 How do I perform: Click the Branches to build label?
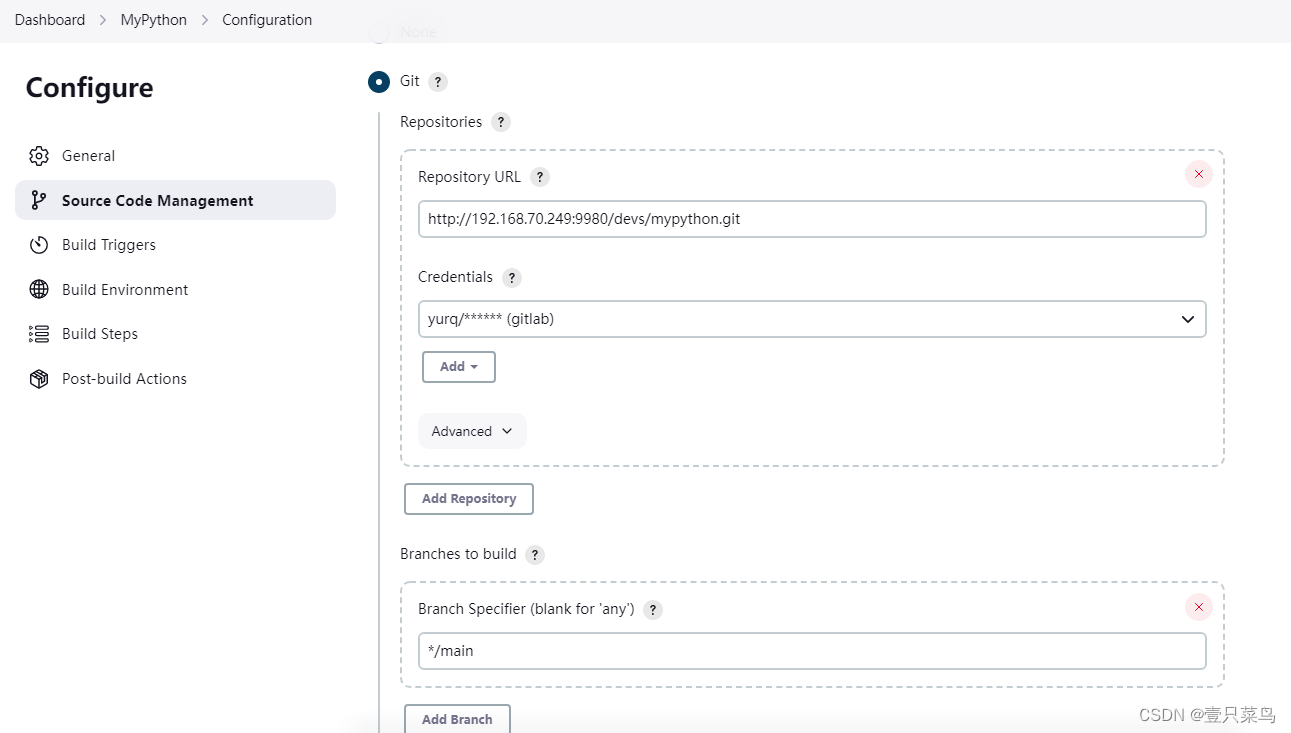pyautogui.click(x=458, y=554)
